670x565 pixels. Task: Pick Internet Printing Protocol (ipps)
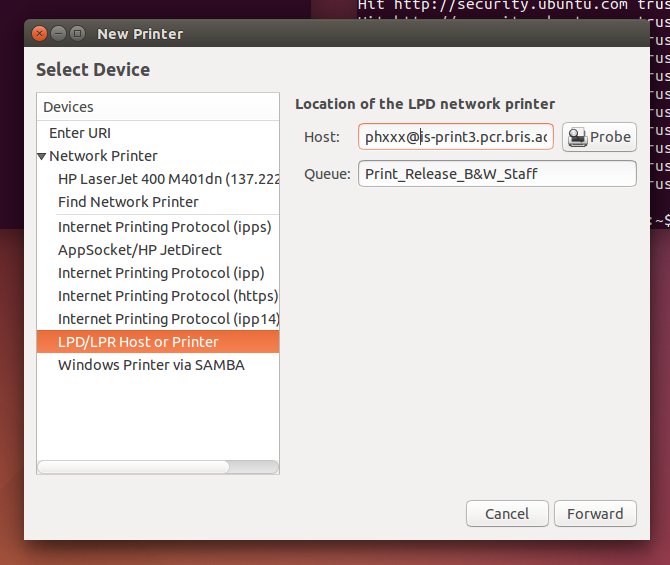[x=164, y=226]
